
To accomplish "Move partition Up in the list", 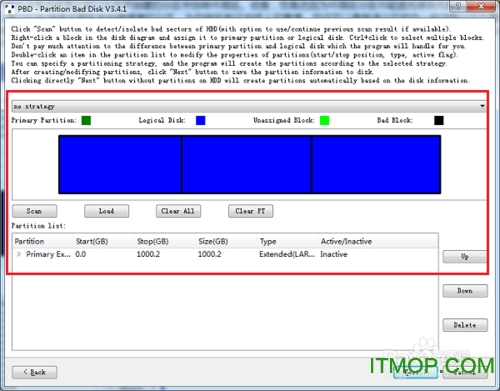I will [x=465, y=257].
